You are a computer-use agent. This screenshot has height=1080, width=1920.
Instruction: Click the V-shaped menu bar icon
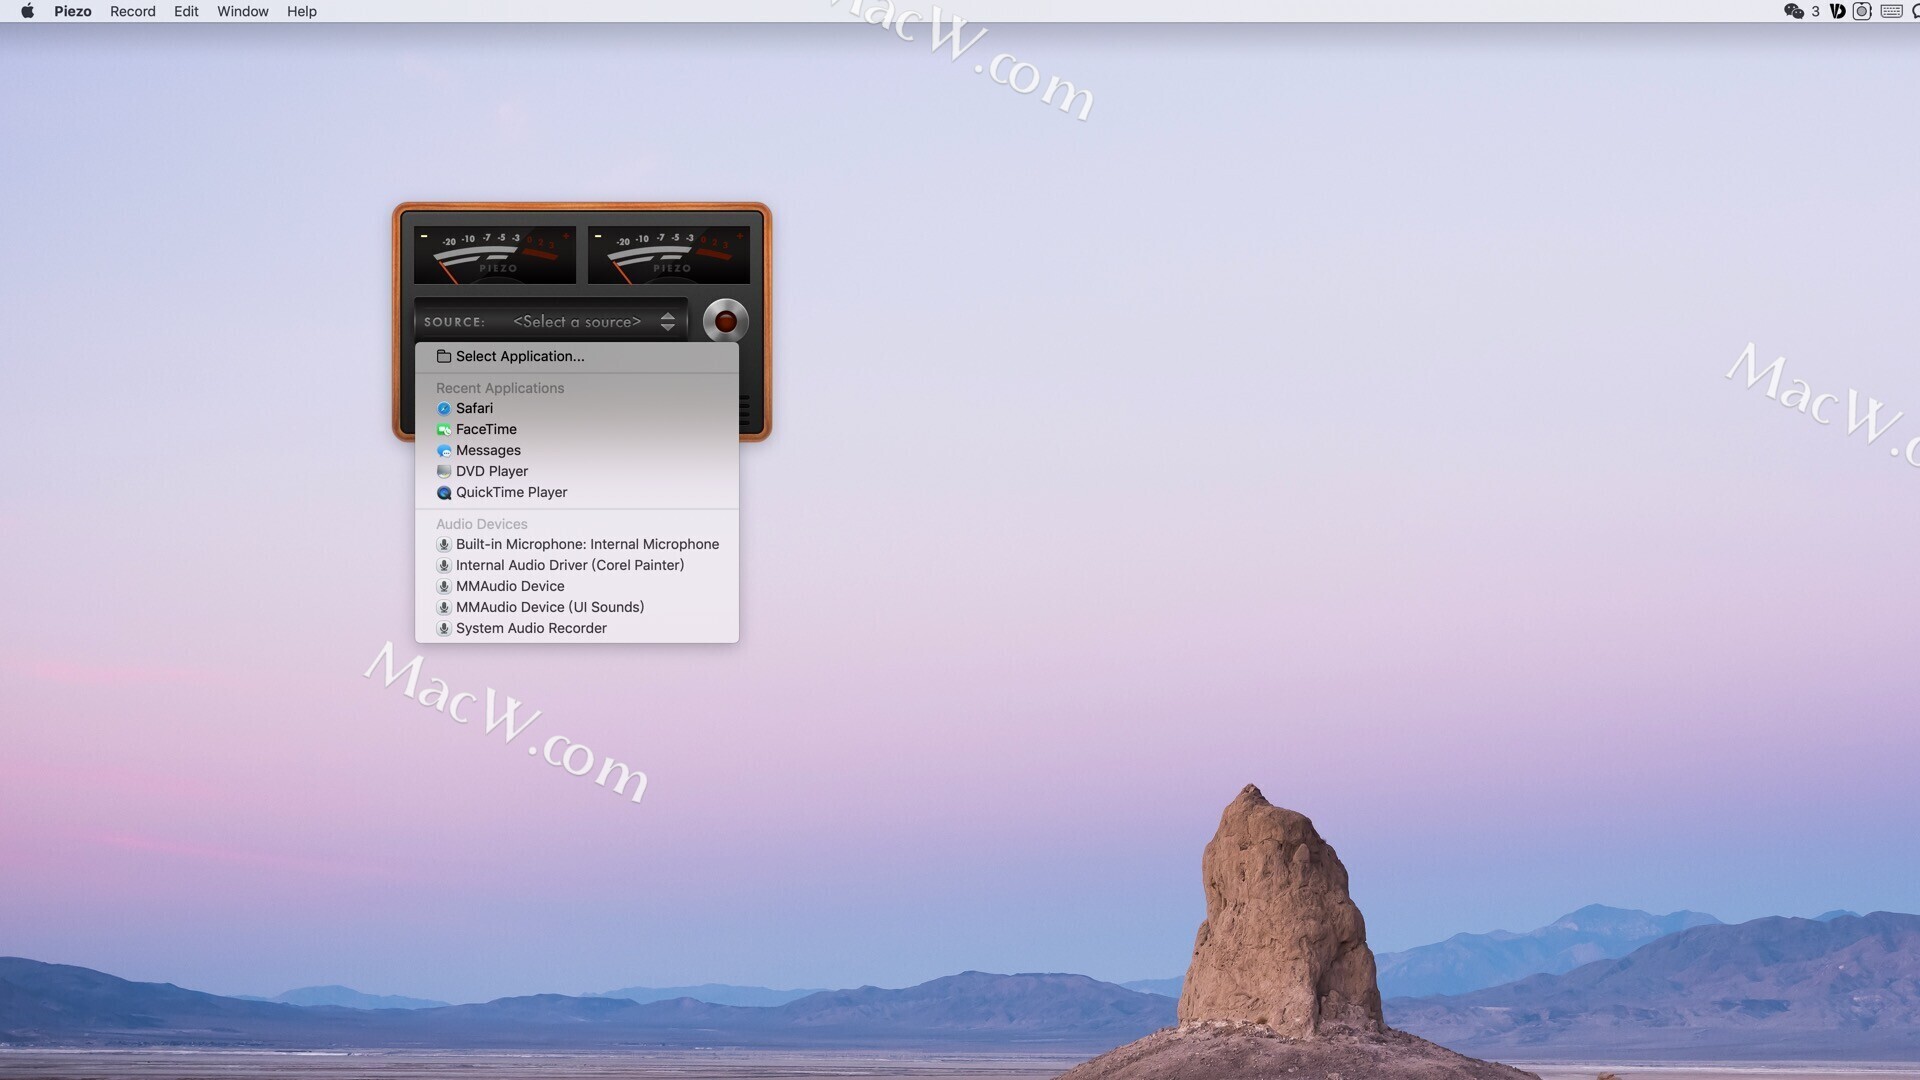1837,11
